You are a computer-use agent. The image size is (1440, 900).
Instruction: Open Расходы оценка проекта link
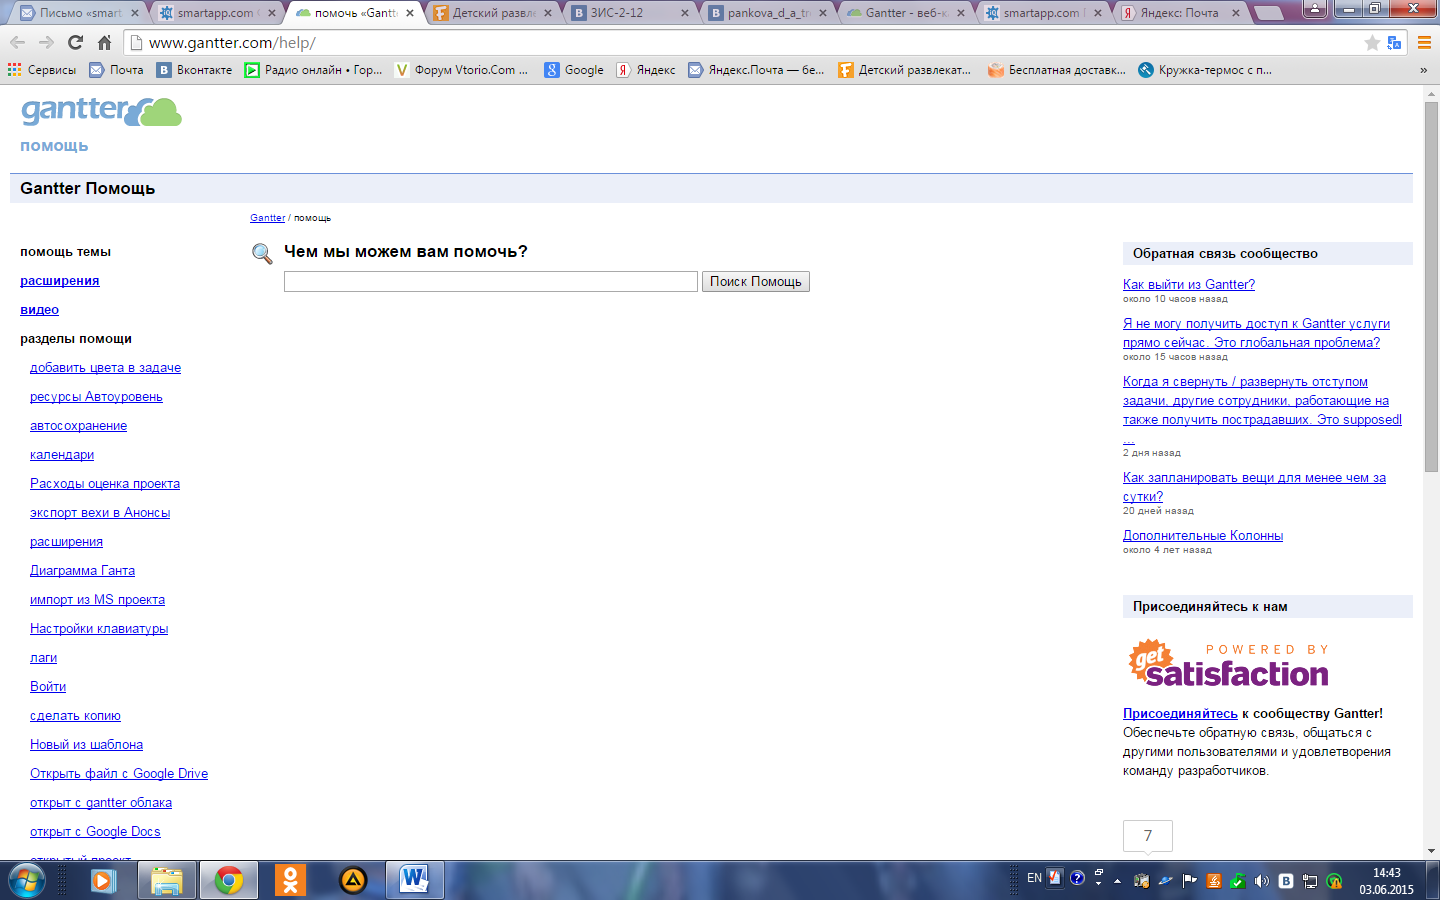coord(105,484)
